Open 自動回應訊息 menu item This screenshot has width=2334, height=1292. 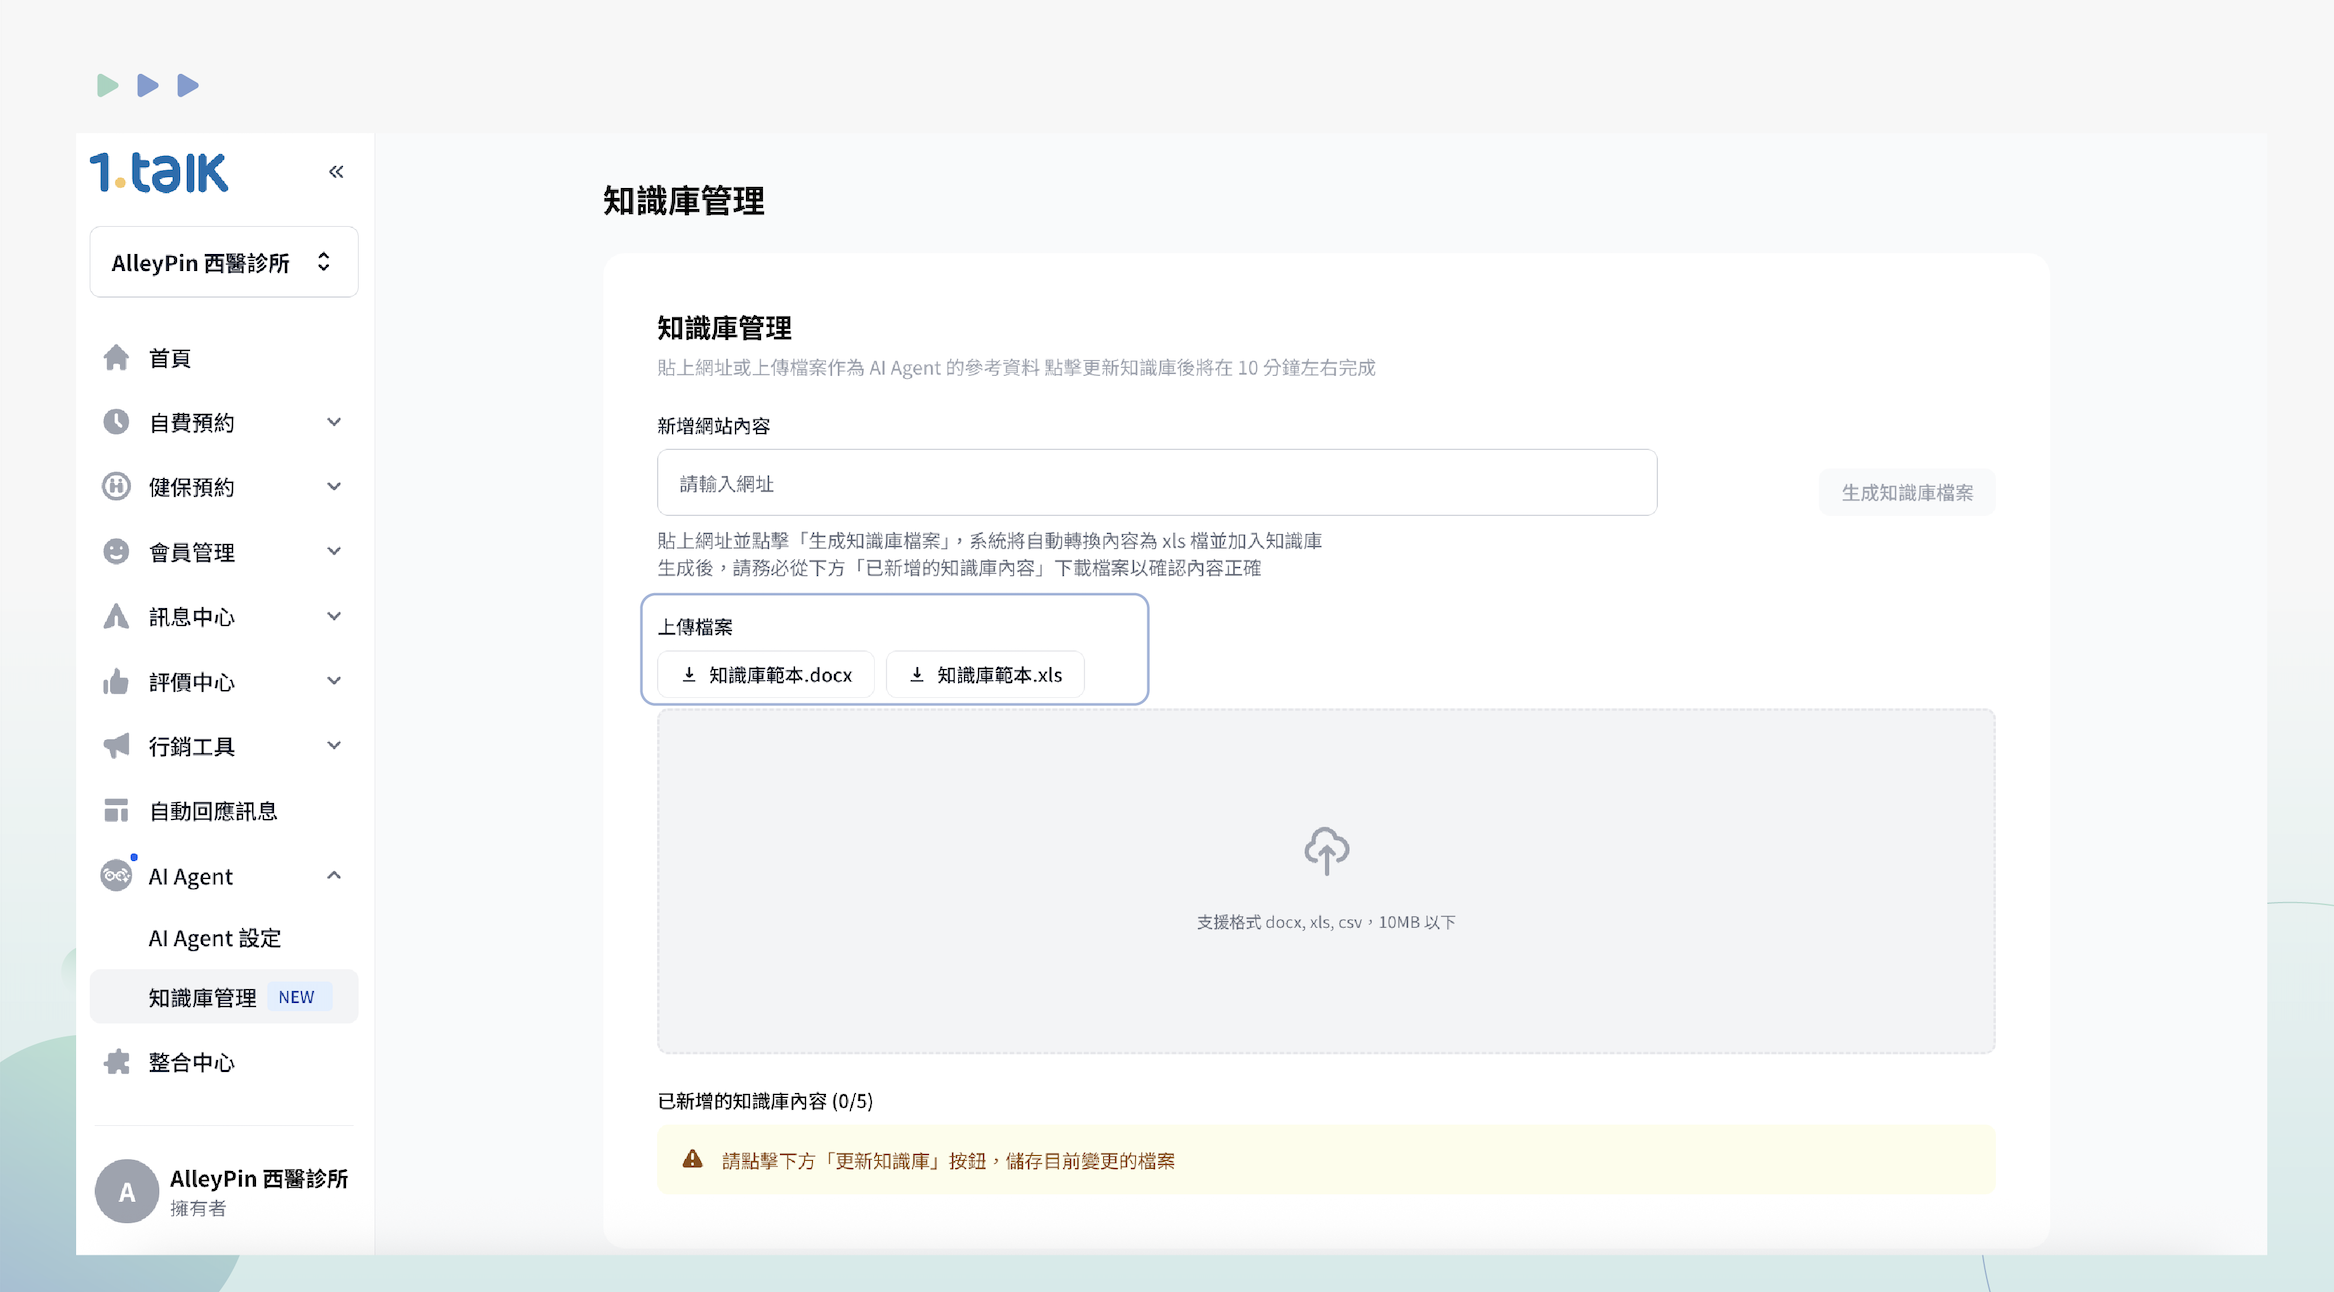point(213,811)
